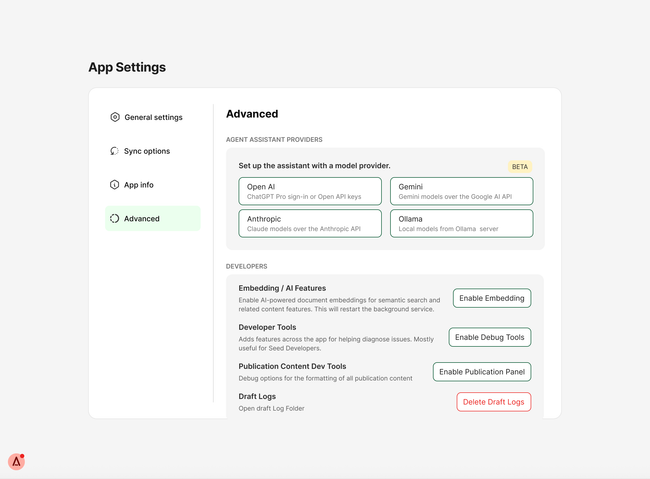Go to the App info tab label
The height and width of the screenshot is (479, 650).
click(139, 185)
